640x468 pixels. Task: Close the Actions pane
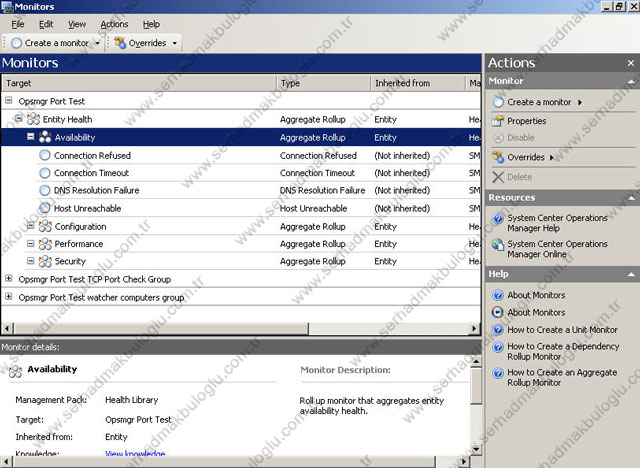(x=631, y=63)
